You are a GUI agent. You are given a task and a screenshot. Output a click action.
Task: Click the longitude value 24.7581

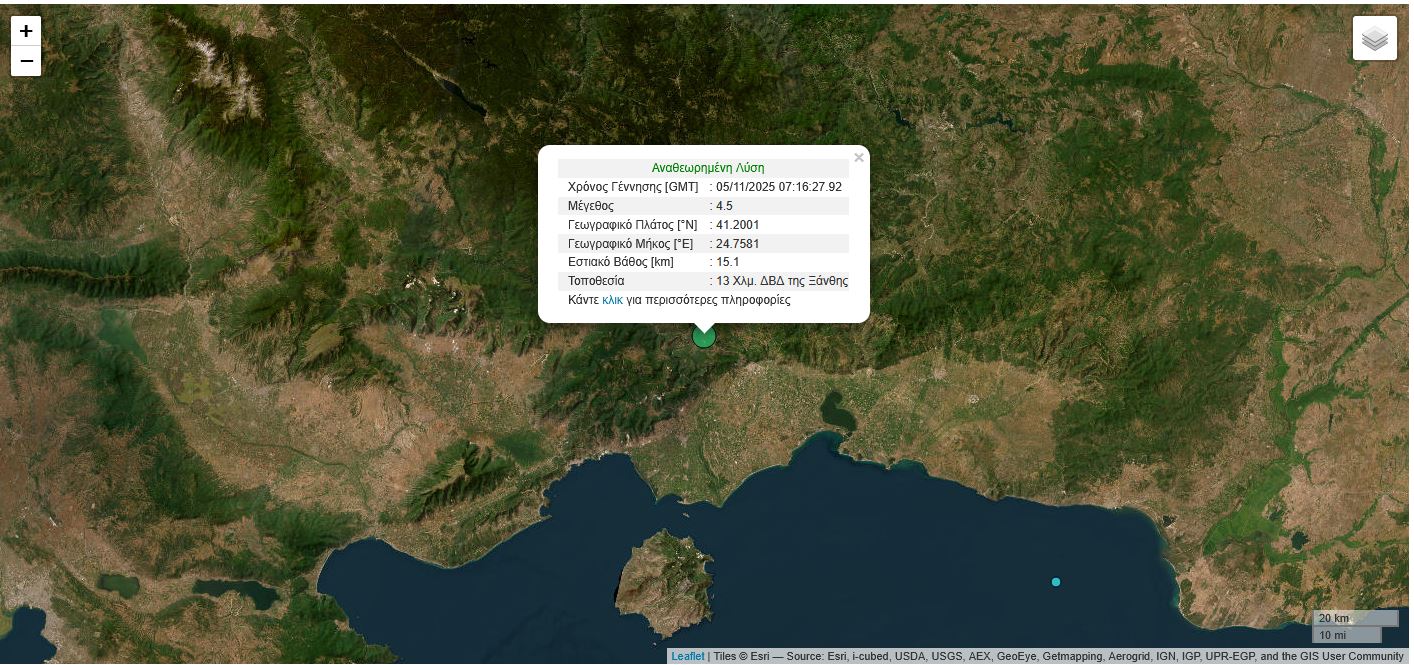[738, 244]
